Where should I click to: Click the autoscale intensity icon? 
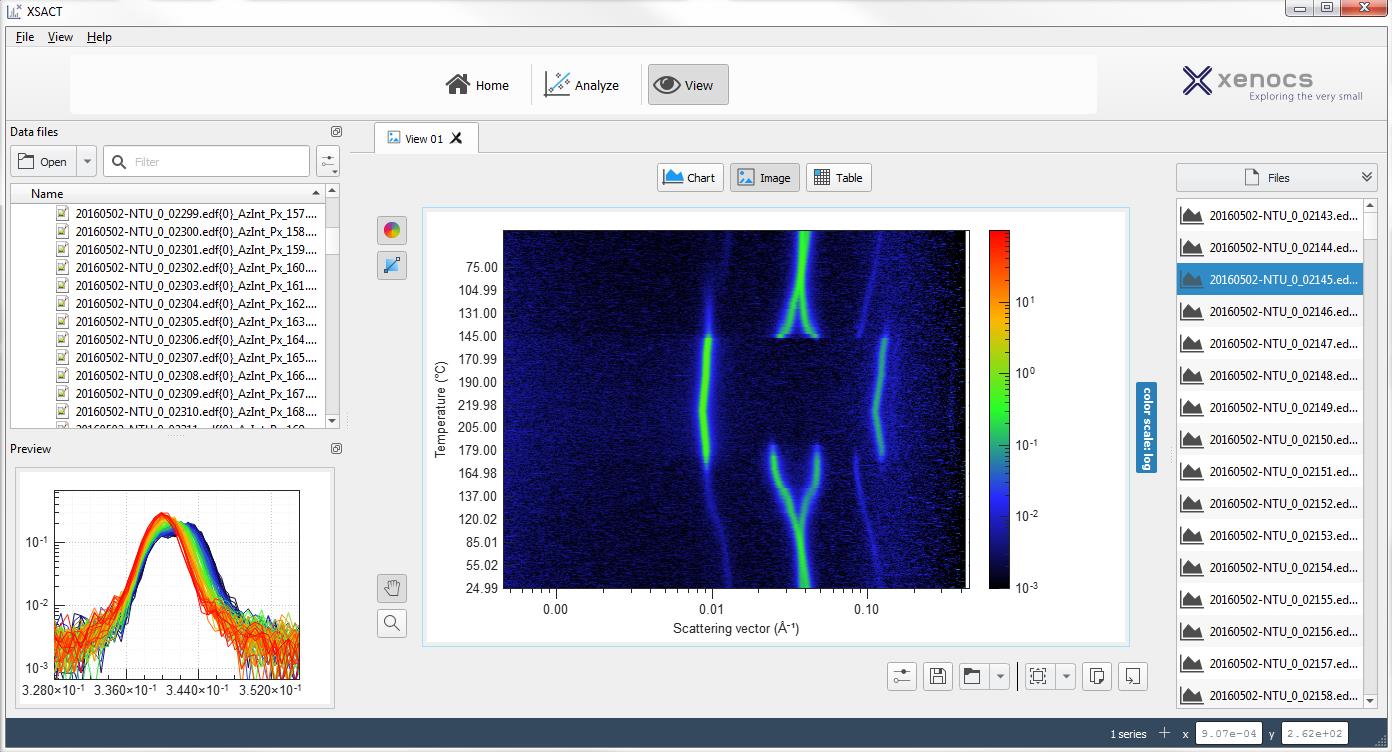(x=391, y=265)
